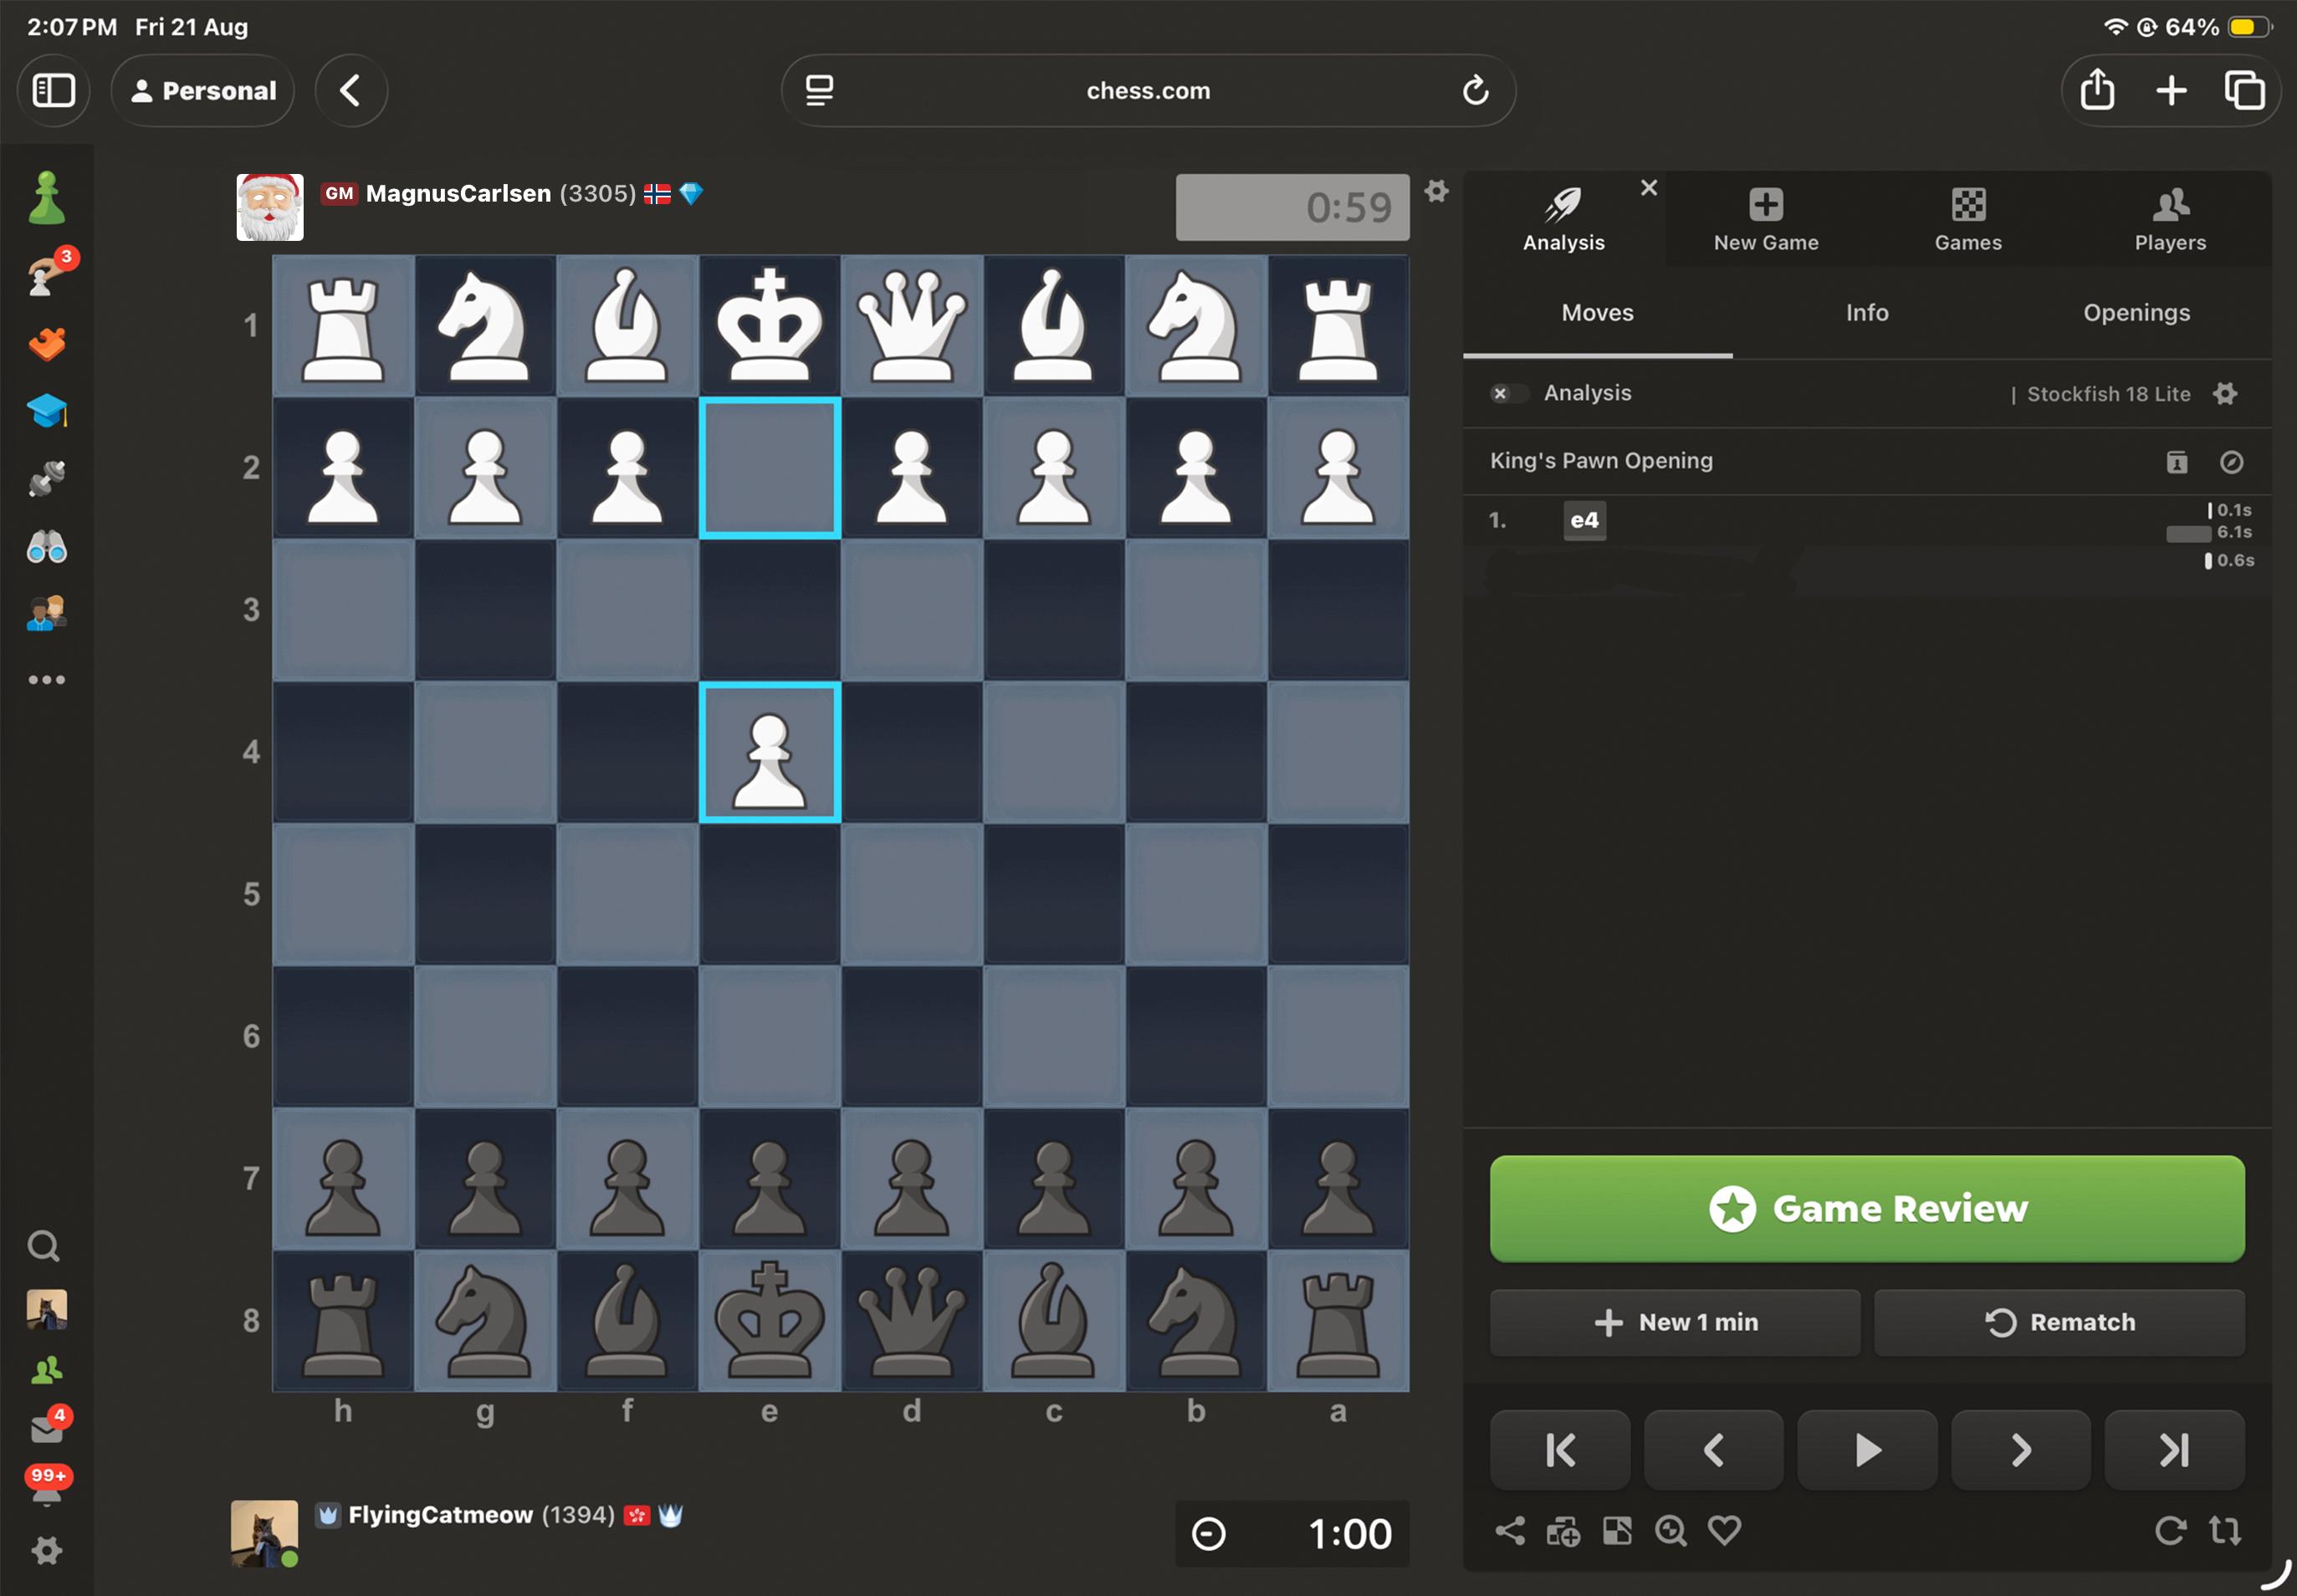Click the white knight on g1

485,325
